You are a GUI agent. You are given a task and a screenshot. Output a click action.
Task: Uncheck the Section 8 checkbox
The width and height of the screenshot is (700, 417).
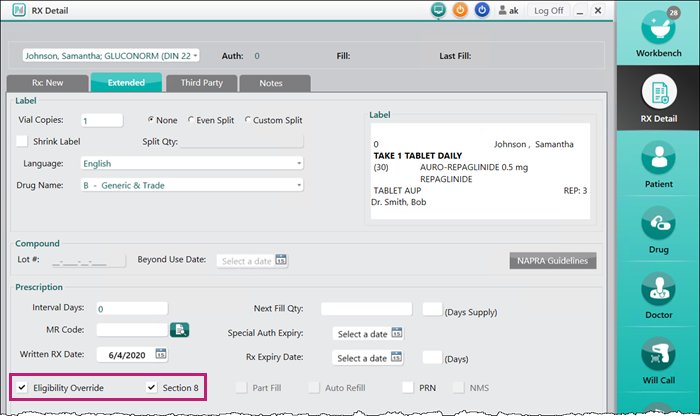(x=152, y=387)
